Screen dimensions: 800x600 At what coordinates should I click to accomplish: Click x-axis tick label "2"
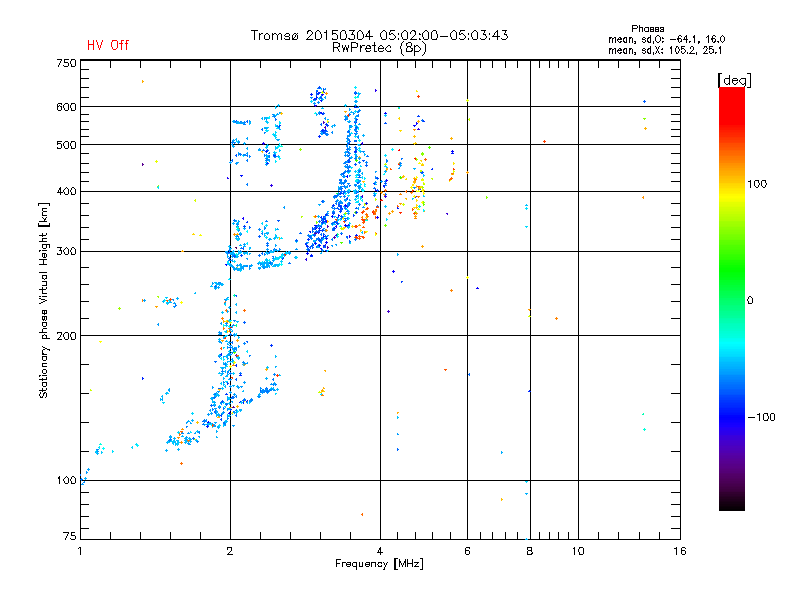point(230,551)
